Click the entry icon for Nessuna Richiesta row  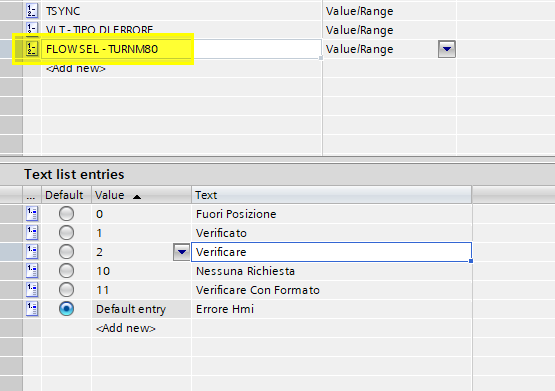click(32, 271)
